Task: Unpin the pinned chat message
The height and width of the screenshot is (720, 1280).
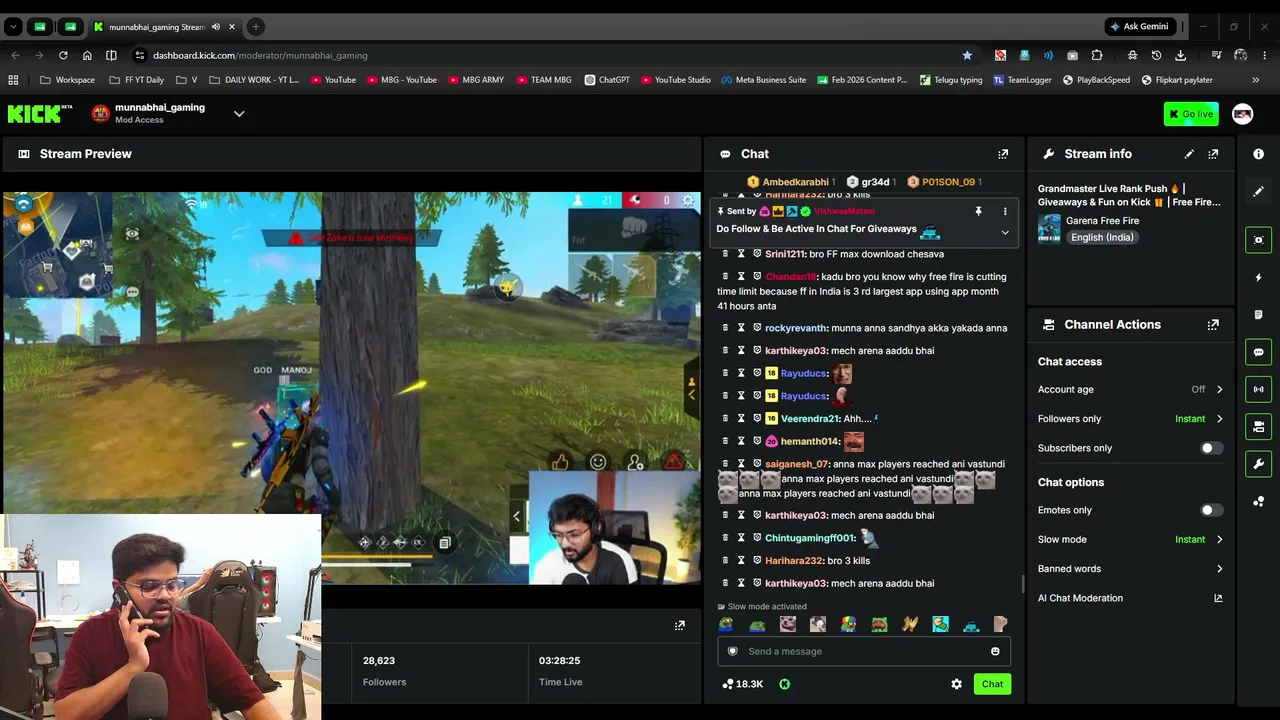Action: pos(978,212)
